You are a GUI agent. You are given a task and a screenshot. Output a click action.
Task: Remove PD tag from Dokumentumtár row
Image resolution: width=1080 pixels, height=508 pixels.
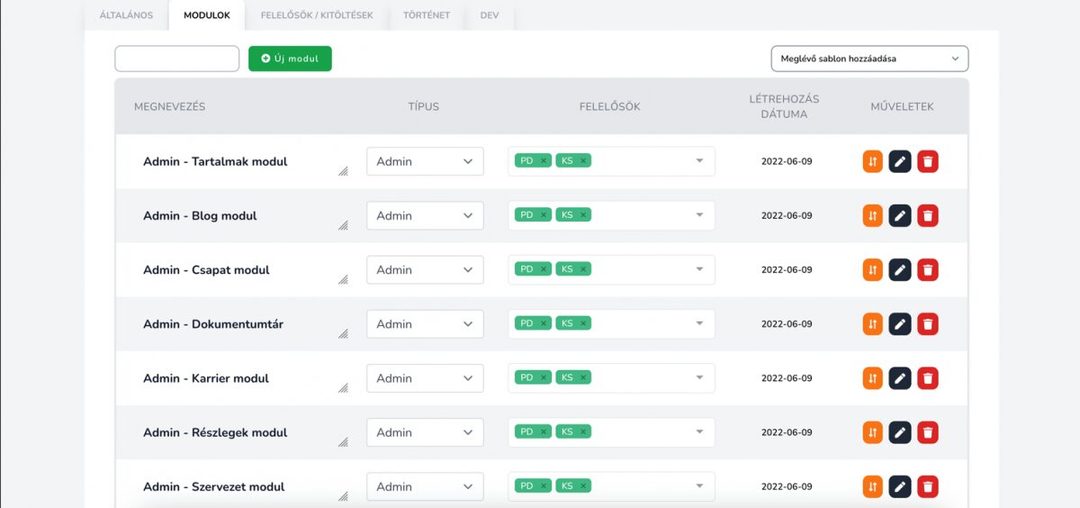(543, 323)
